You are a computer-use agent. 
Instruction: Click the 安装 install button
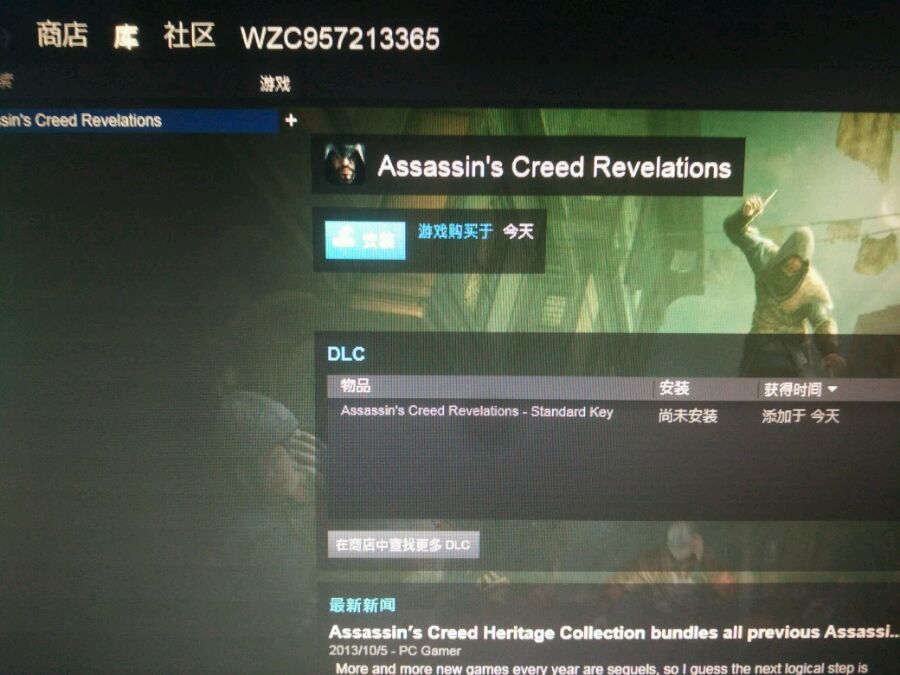point(365,240)
